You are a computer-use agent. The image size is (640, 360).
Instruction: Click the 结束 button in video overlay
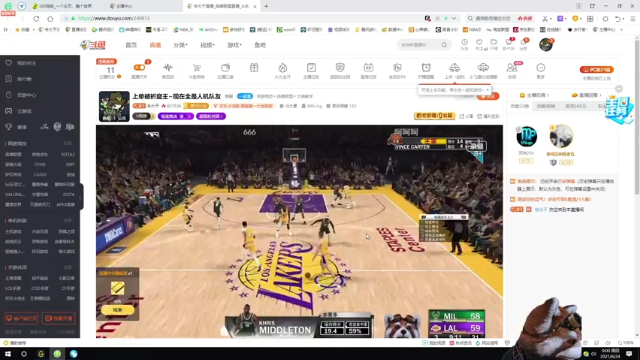tap(118, 310)
